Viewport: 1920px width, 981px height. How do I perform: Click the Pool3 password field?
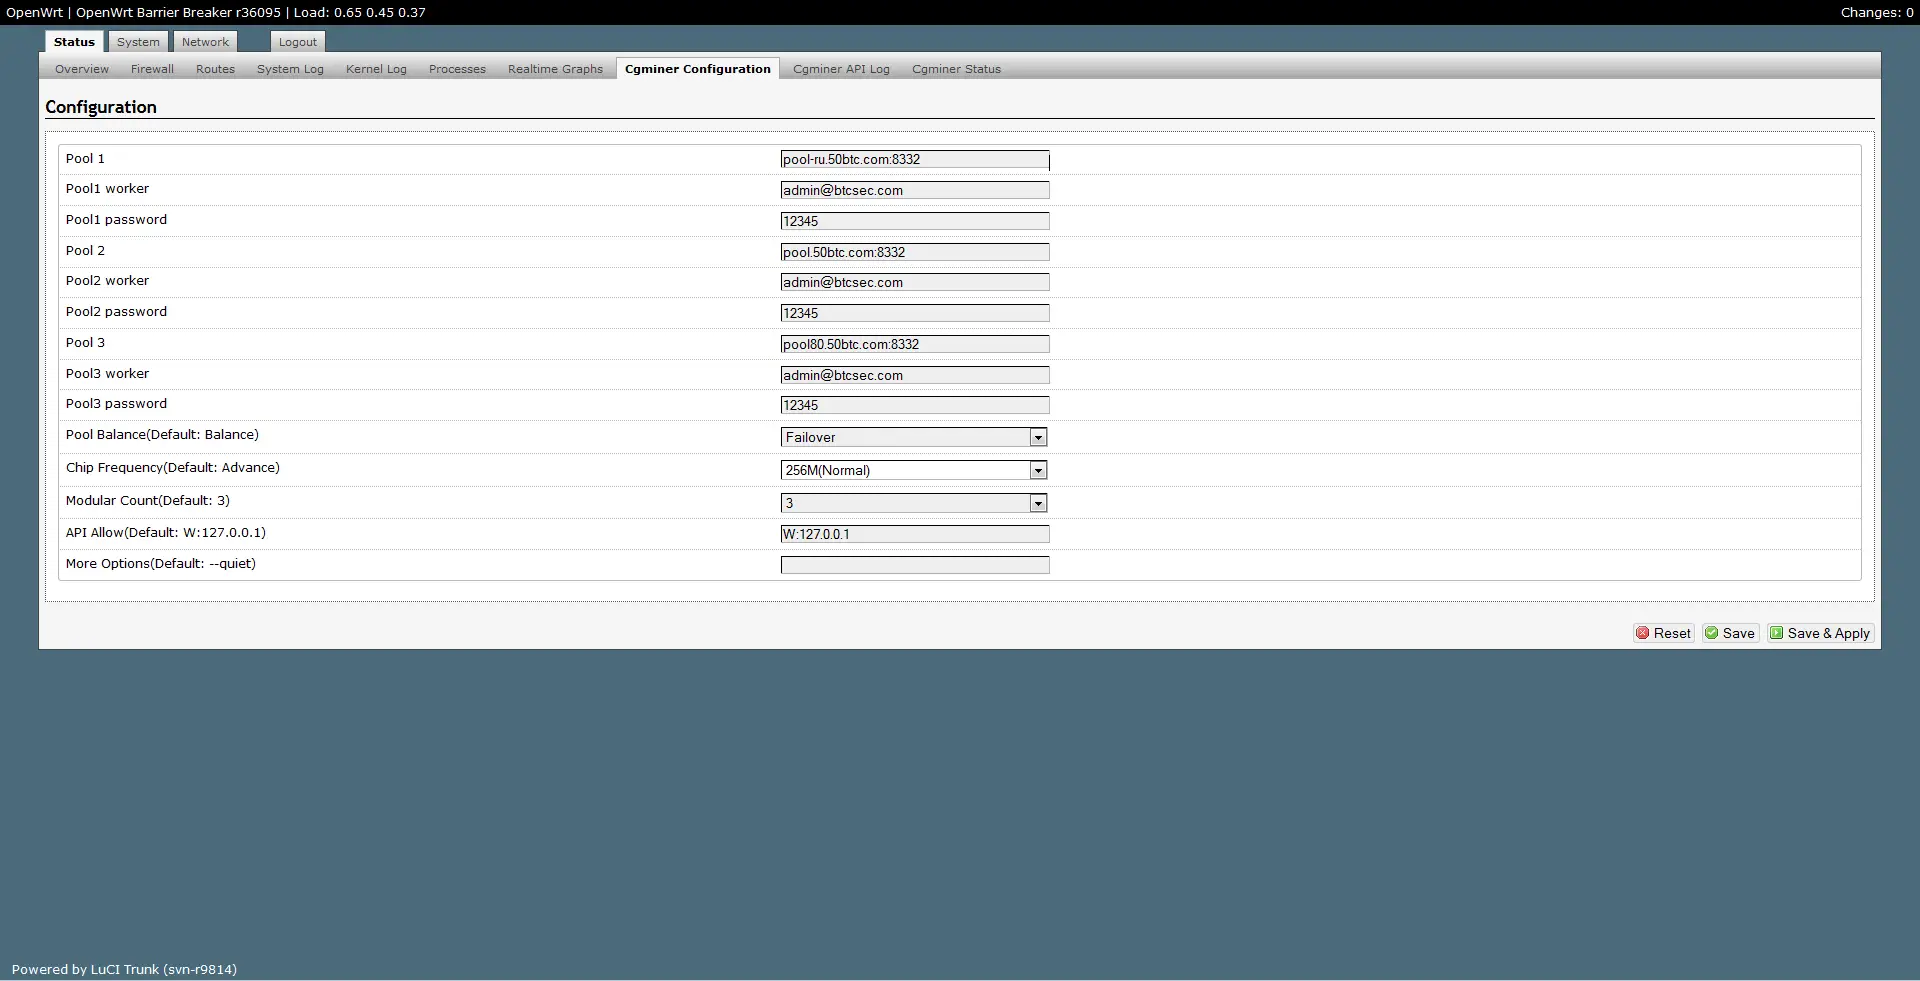[x=915, y=405]
